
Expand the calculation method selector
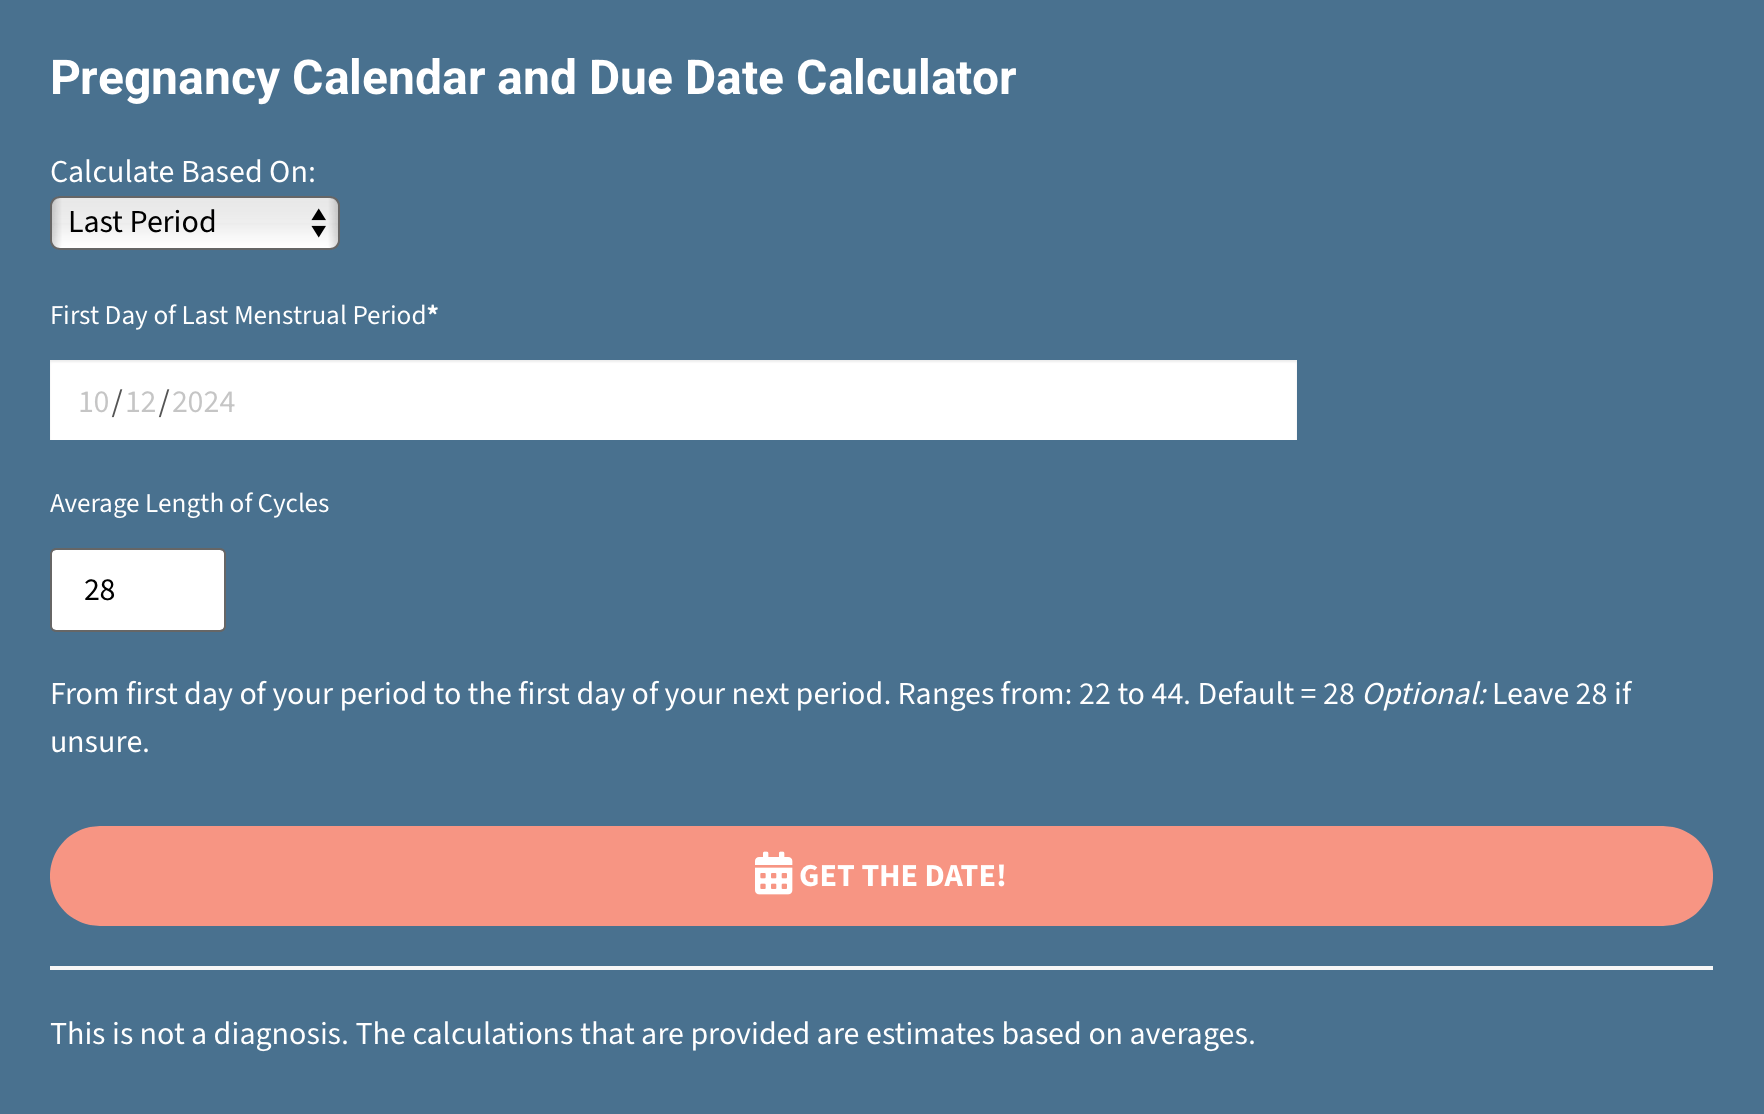[x=194, y=222]
